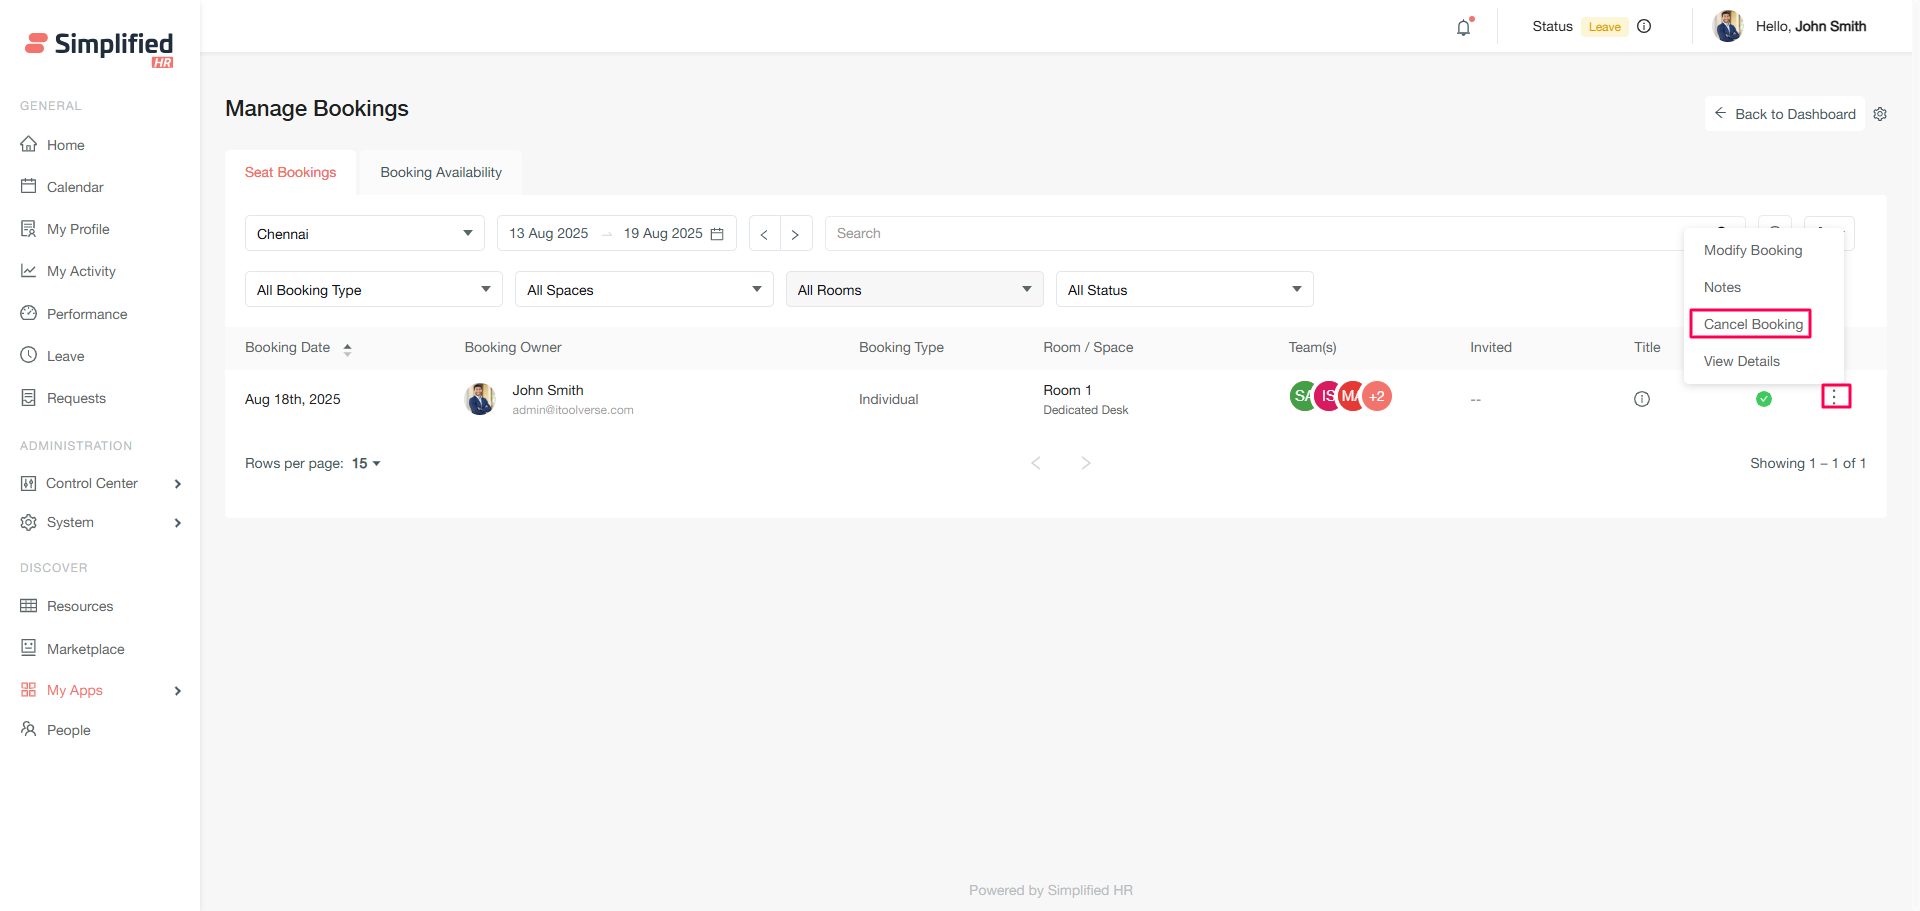The width and height of the screenshot is (1920, 911).
Task: Open the three-dot row actions menu
Action: tap(1835, 397)
